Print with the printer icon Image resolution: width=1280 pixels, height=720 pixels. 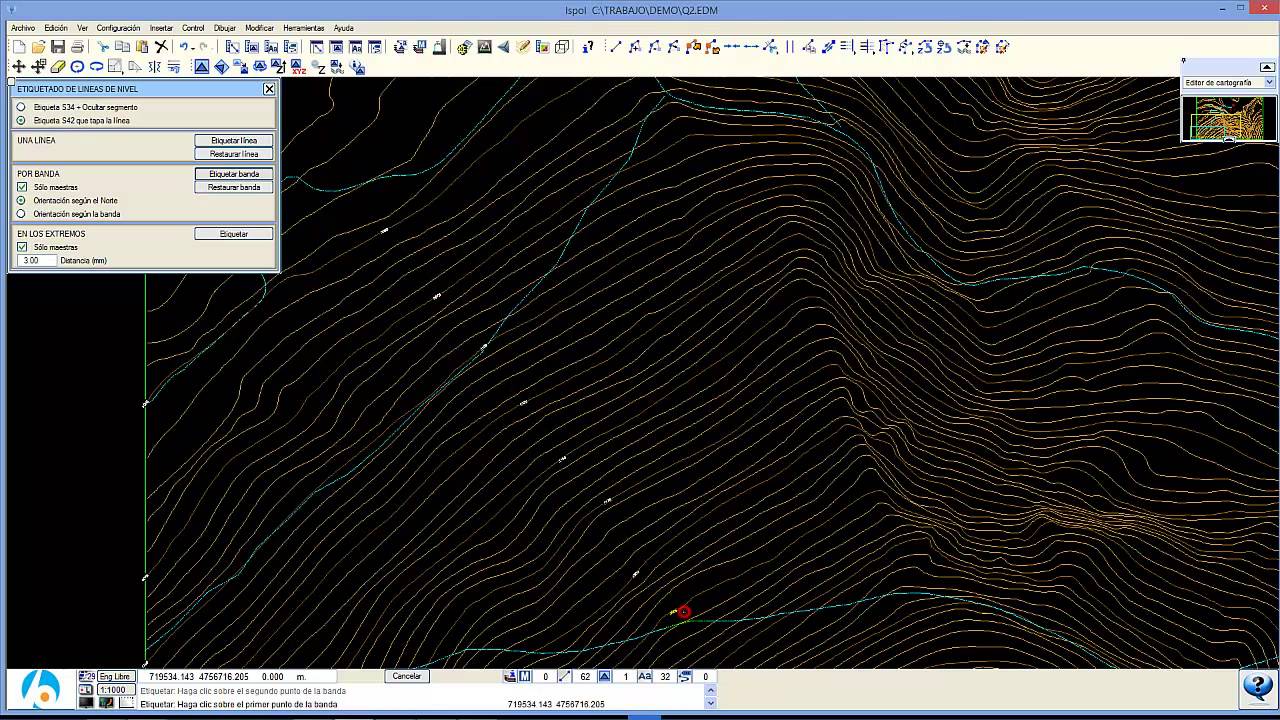pyautogui.click(x=77, y=47)
